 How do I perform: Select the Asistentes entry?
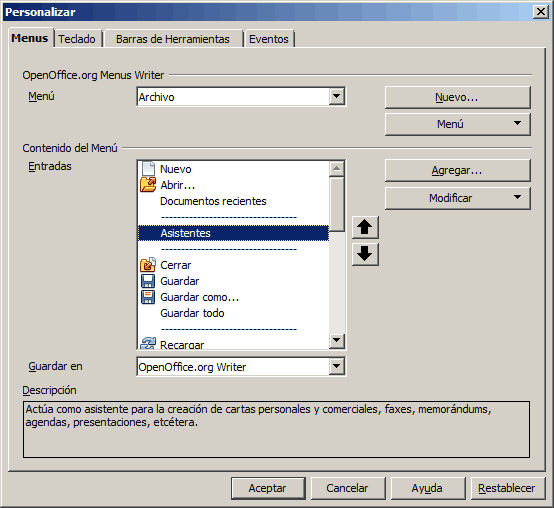point(233,233)
